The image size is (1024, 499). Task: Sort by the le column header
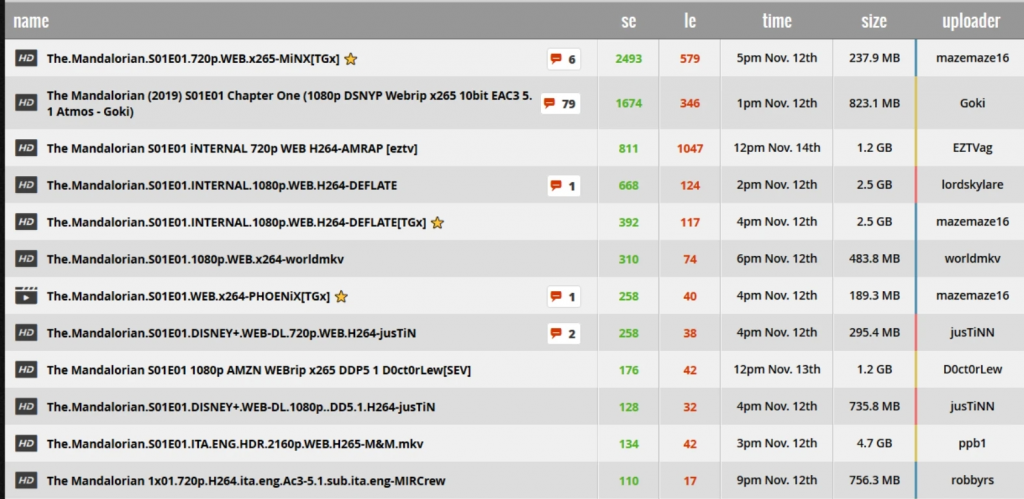coord(690,20)
